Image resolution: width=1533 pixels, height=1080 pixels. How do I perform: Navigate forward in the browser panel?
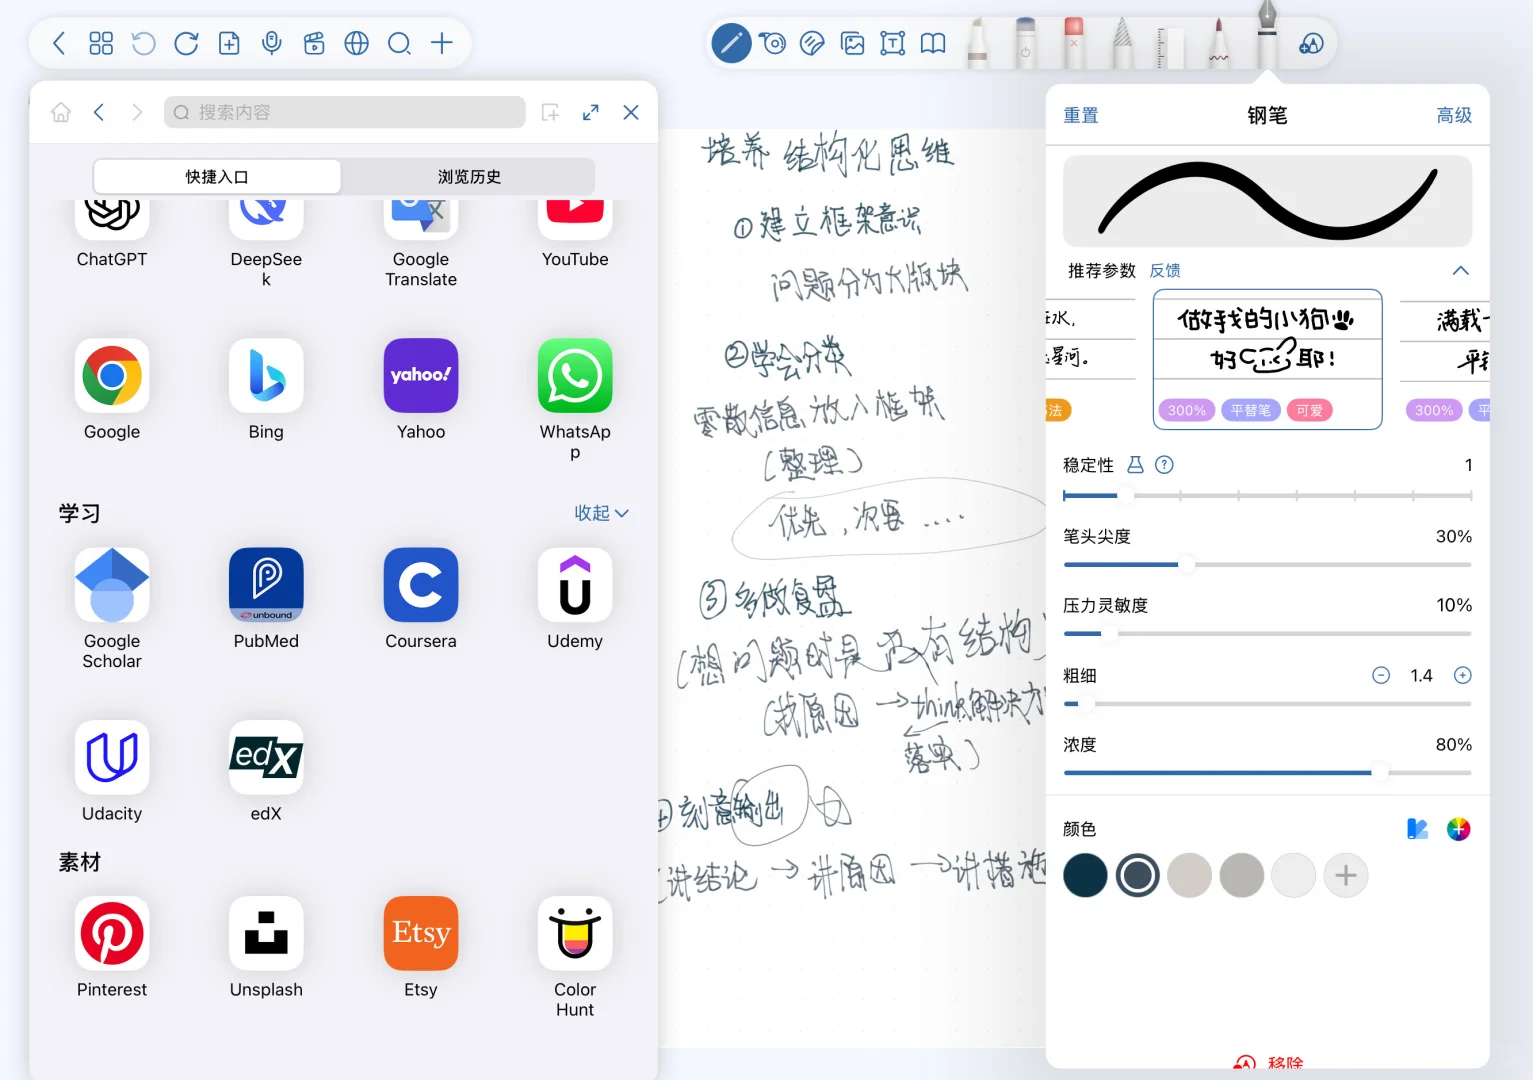[x=137, y=112]
